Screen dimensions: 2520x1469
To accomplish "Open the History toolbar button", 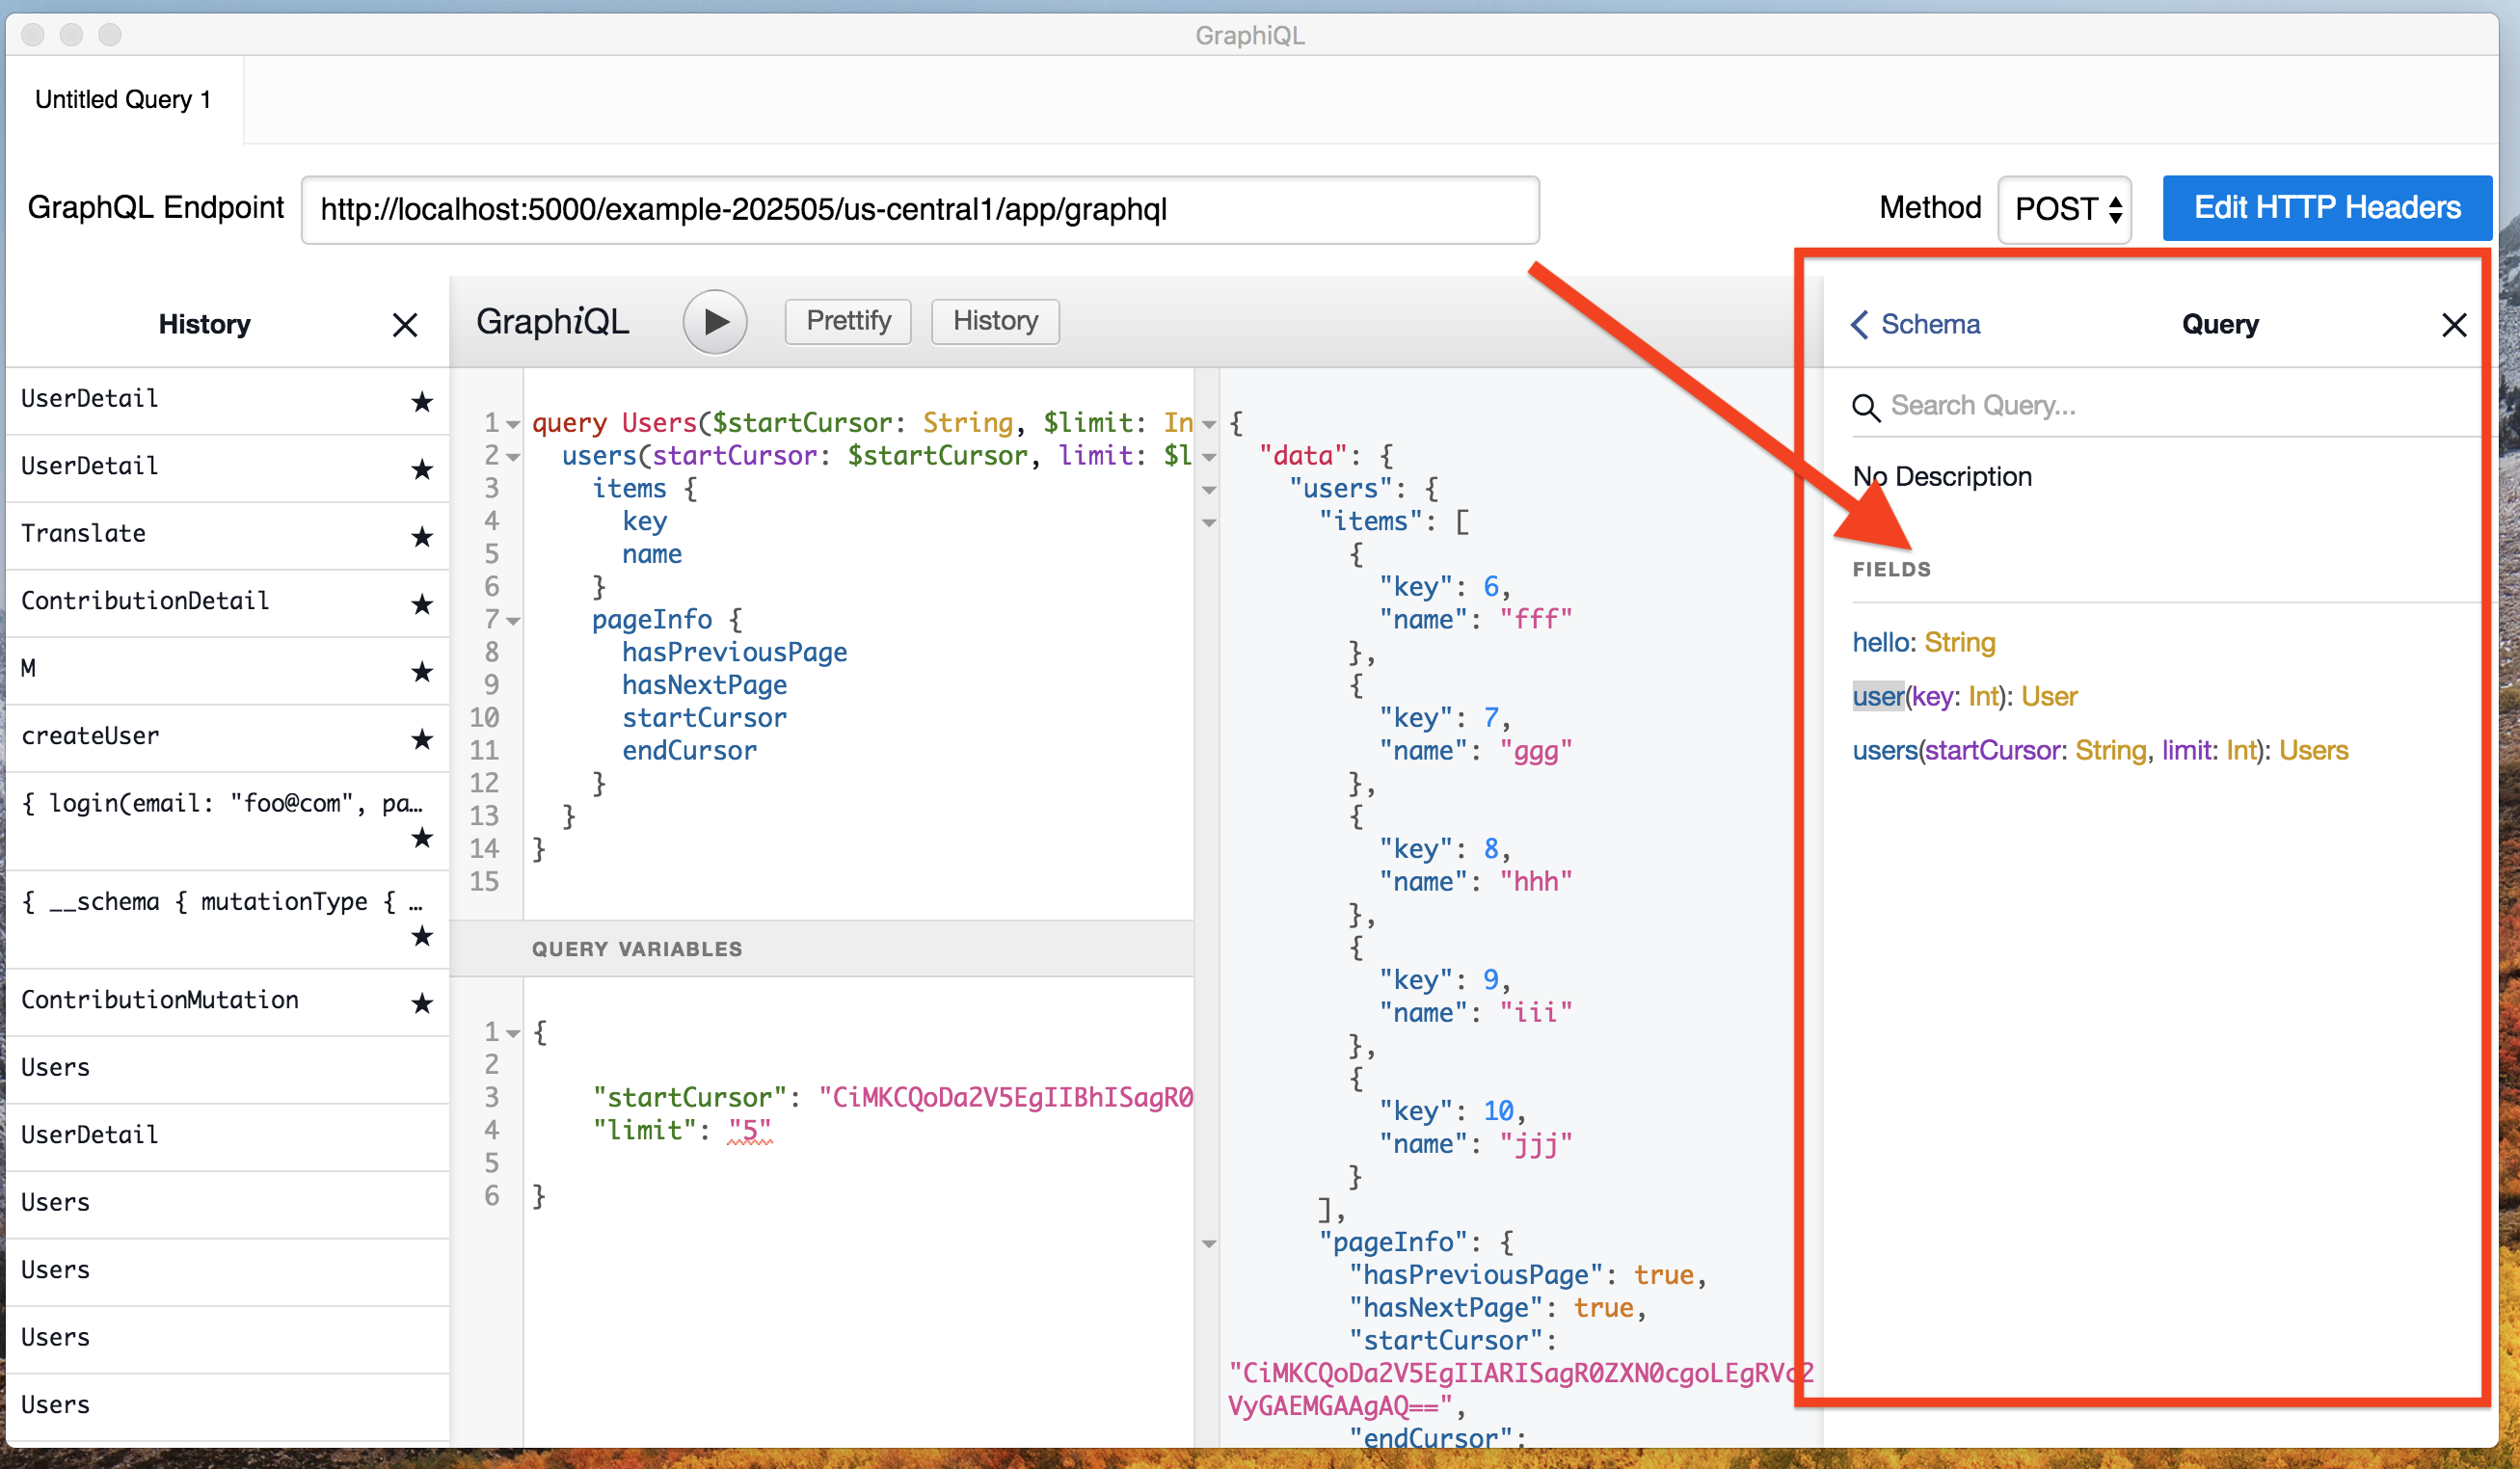I will [x=994, y=321].
